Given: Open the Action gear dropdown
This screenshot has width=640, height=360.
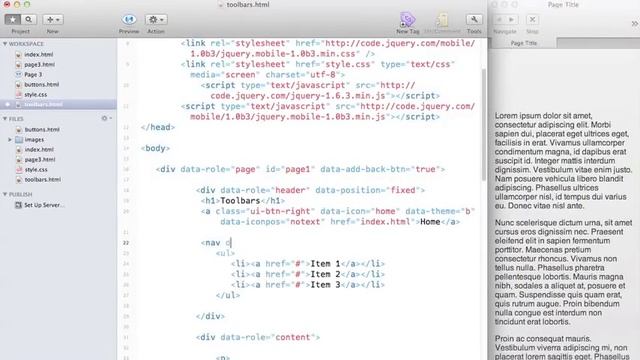Looking at the screenshot, I should 156,19.
